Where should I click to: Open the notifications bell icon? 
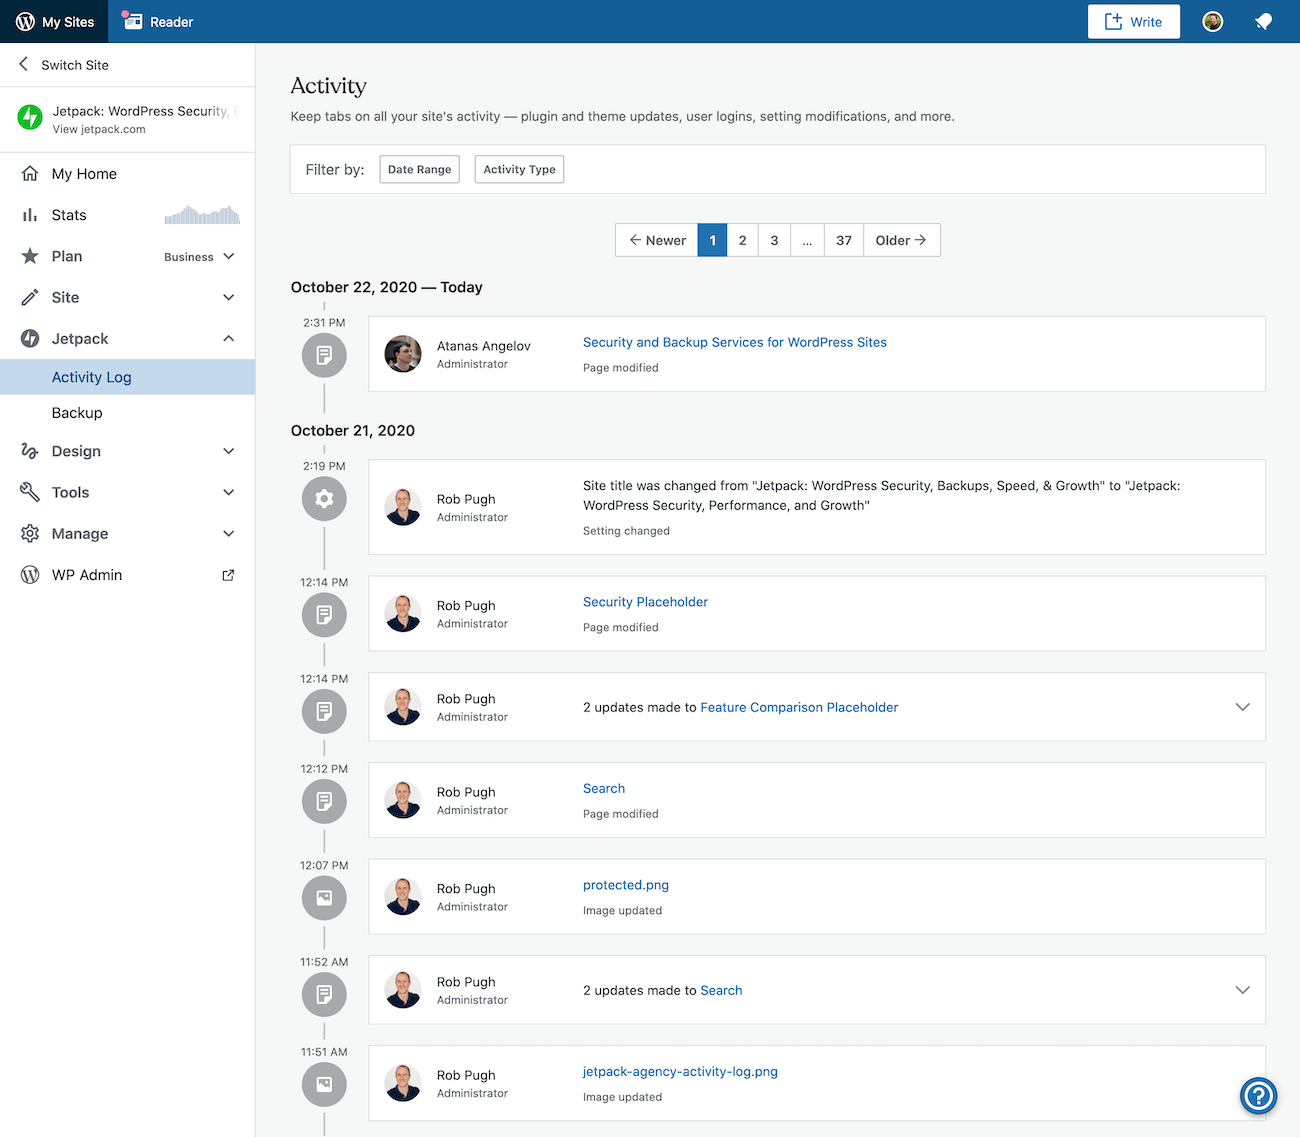pos(1264,21)
